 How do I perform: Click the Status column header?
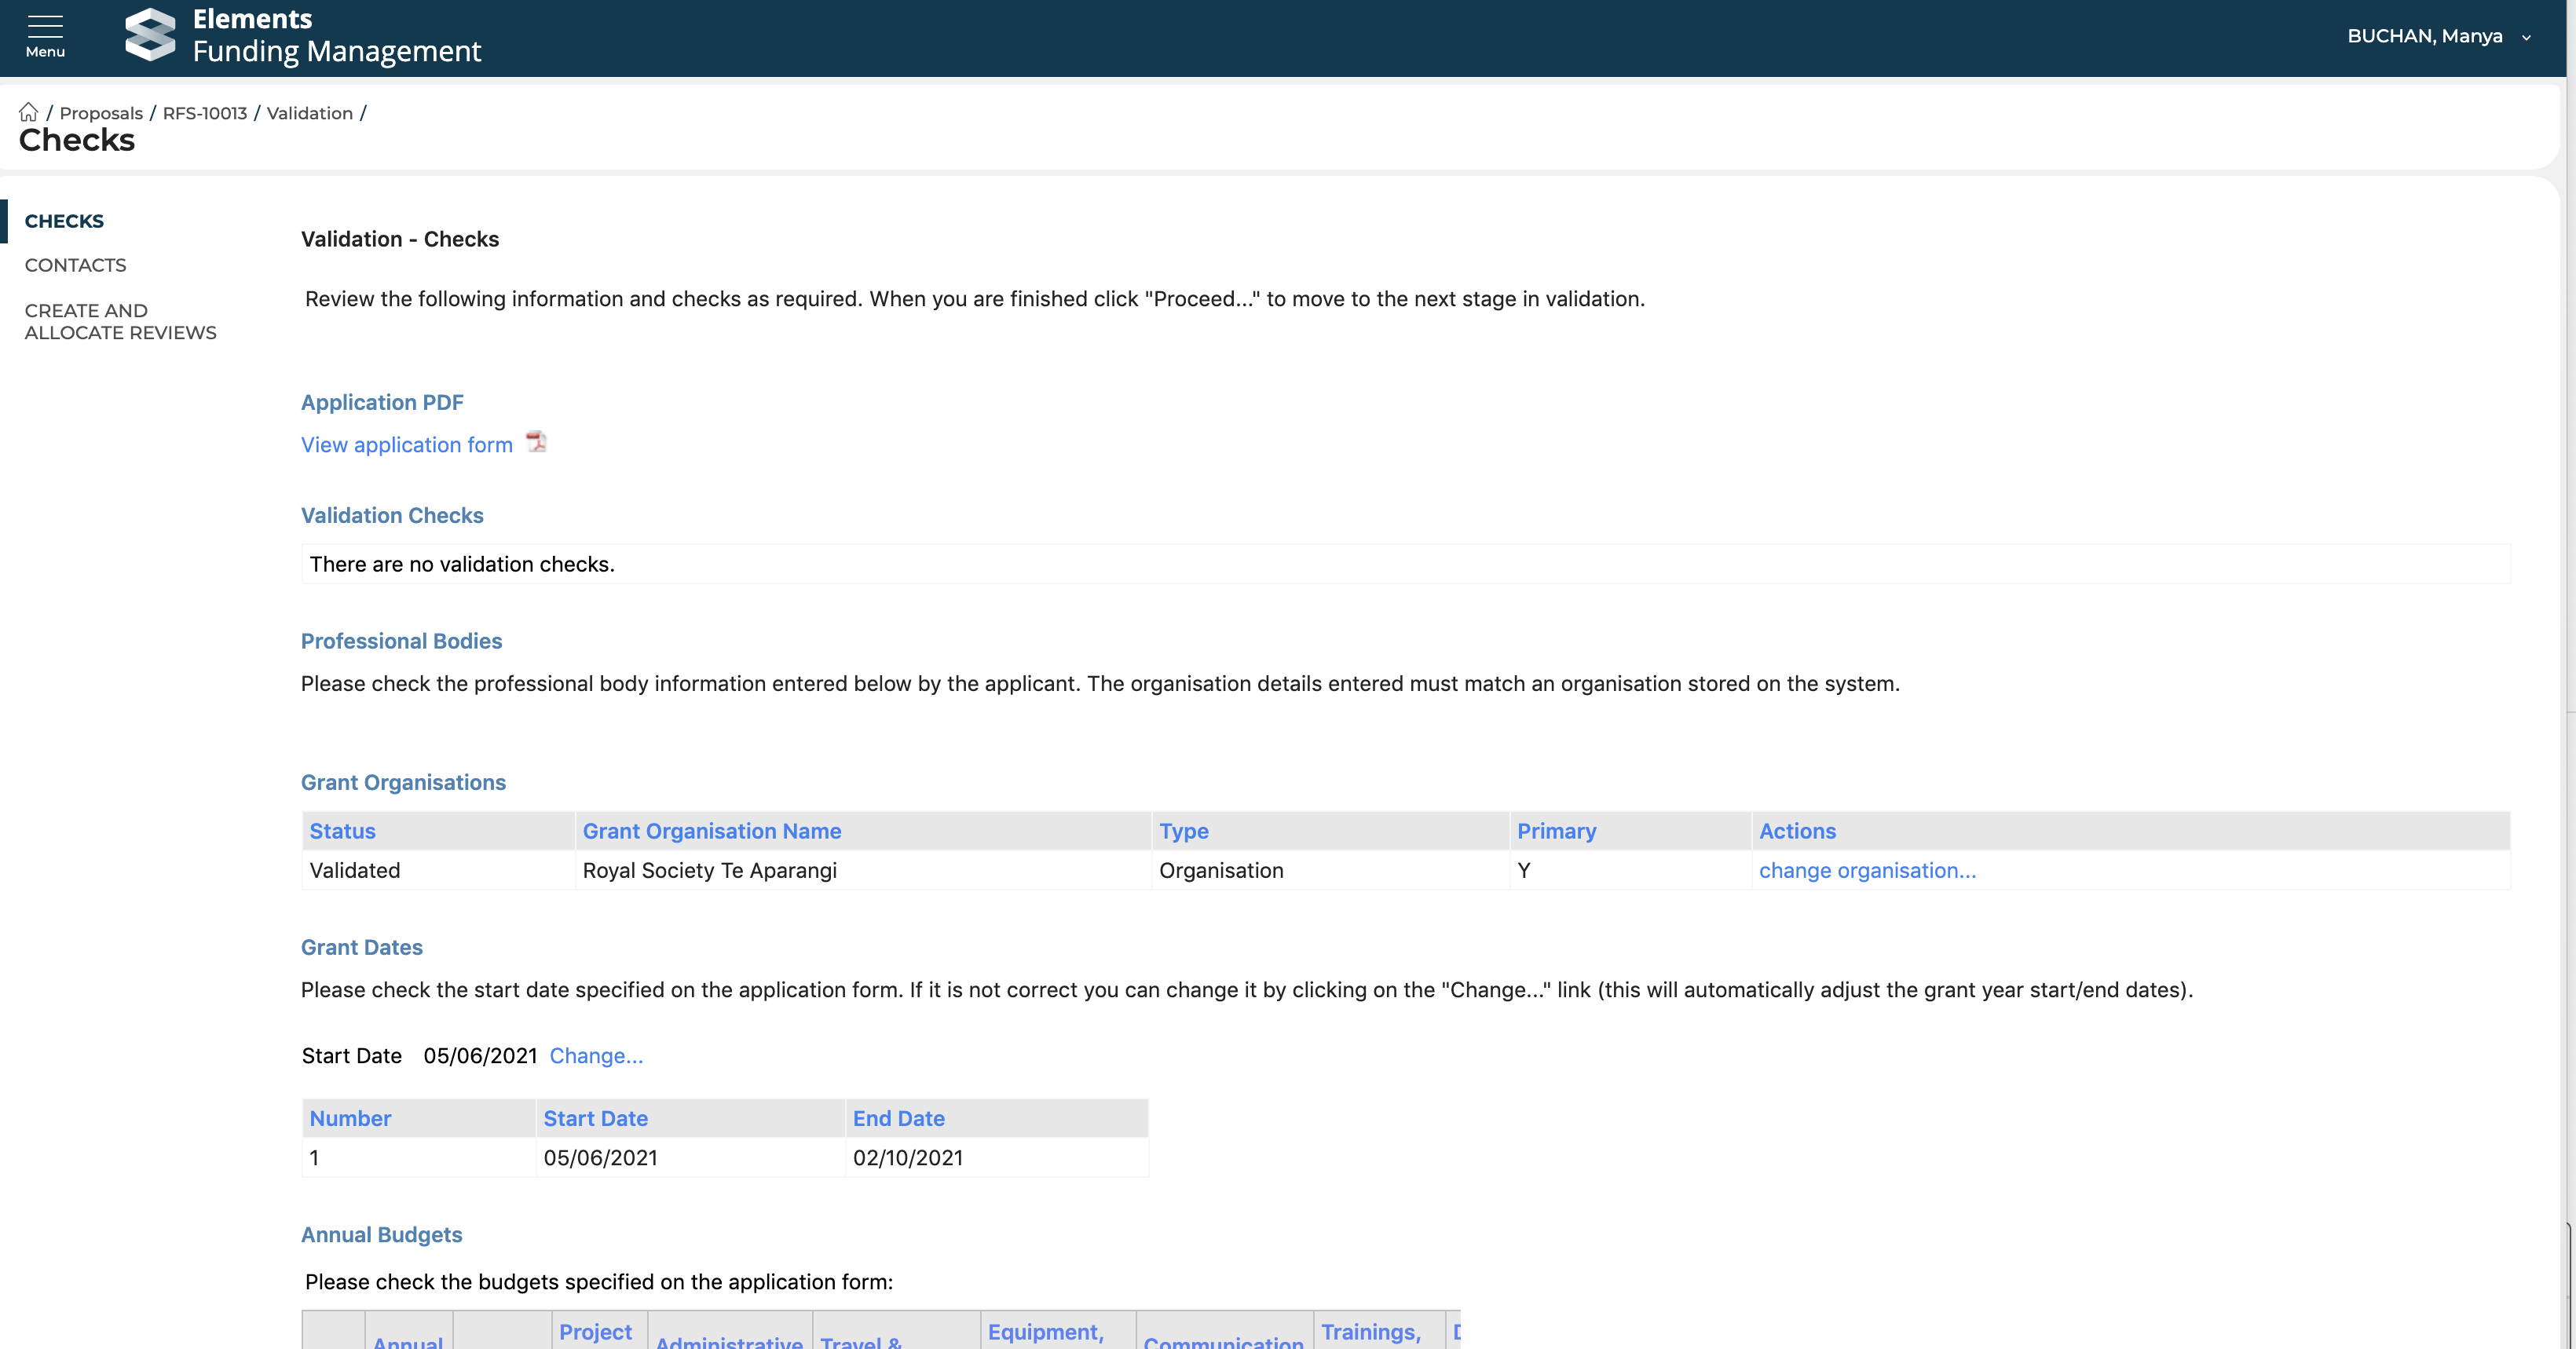(342, 831)
